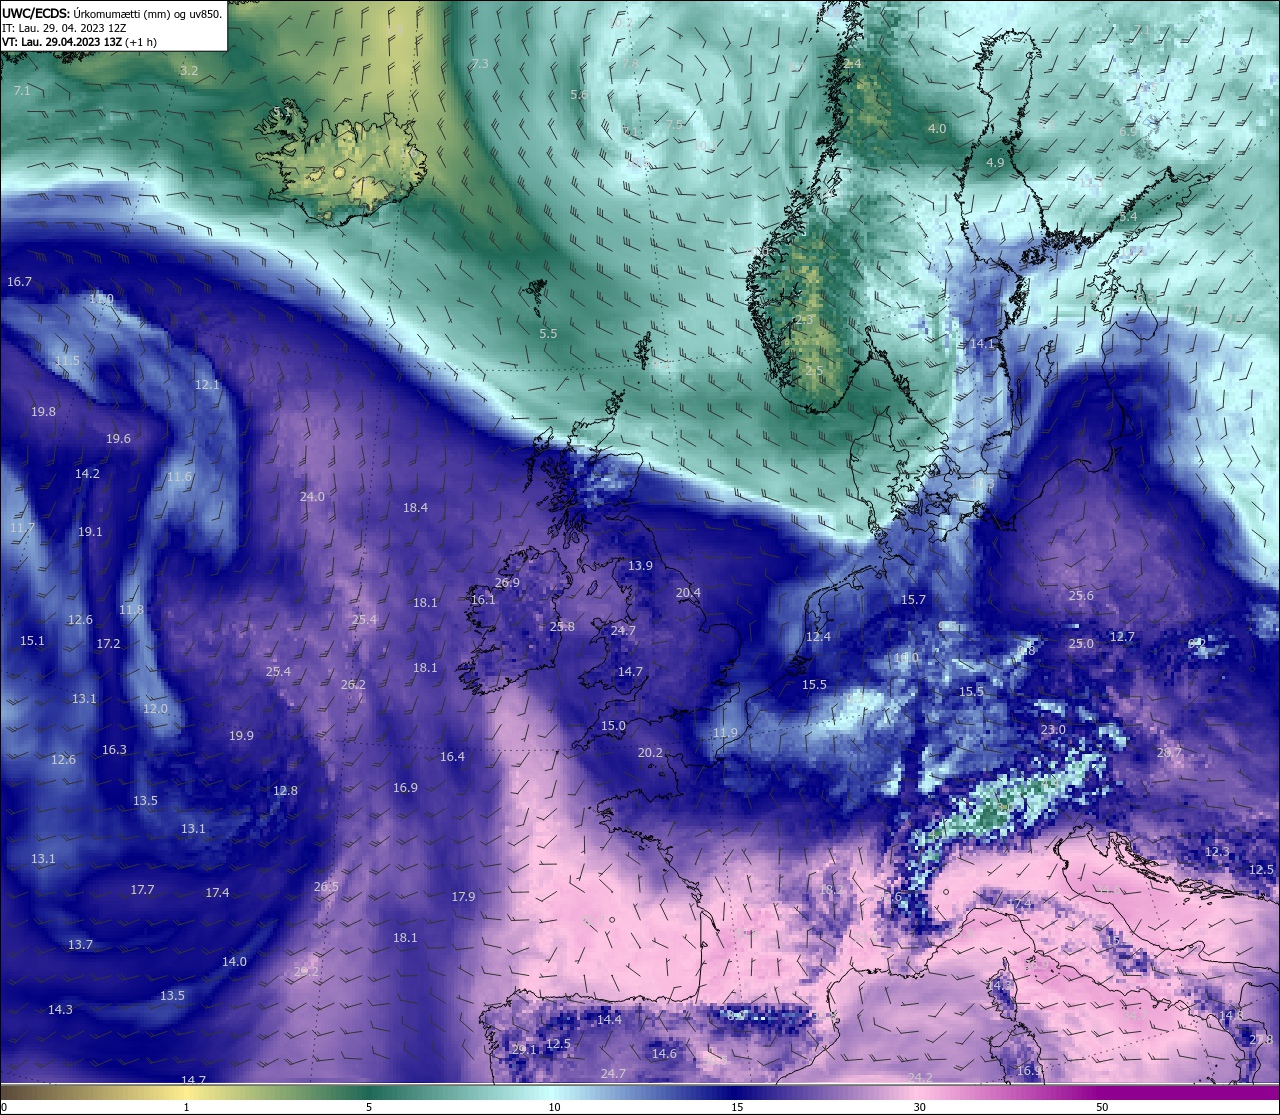Click the 17.2 value label

(108, 644)
